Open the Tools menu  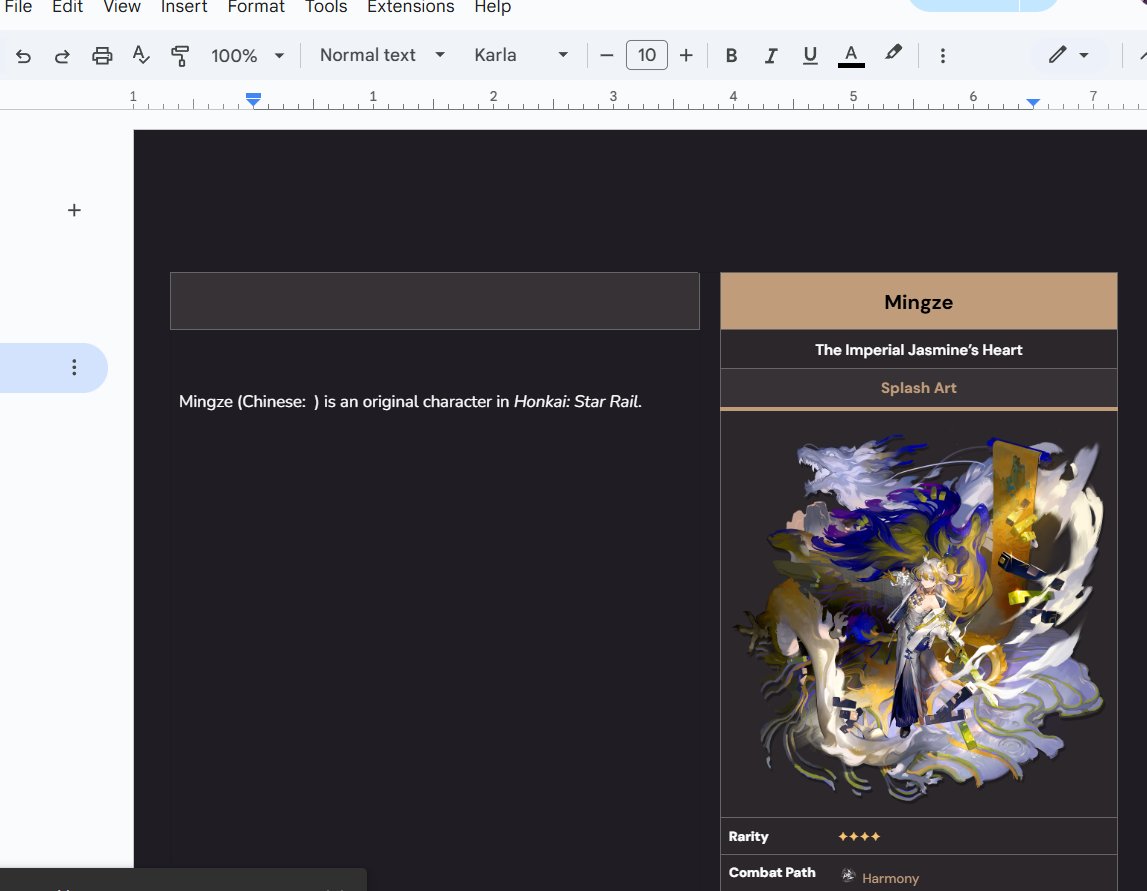326,7
